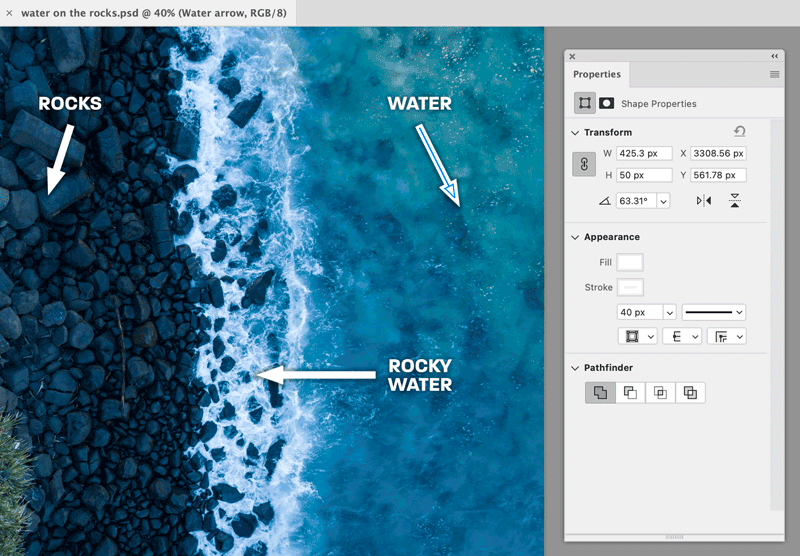Edit the H height field
The height and width of the screenshot is (556, 800).
click(x=644, y=175)
